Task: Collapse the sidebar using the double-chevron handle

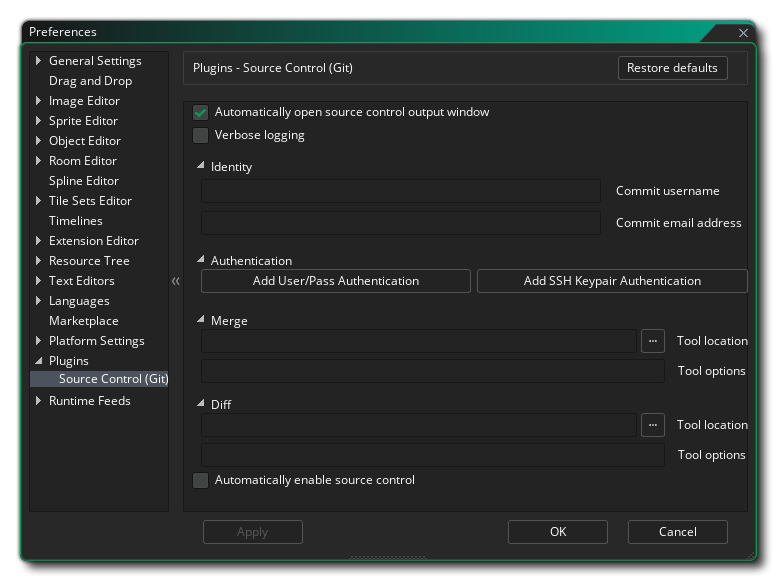Action: click(176, 281)
